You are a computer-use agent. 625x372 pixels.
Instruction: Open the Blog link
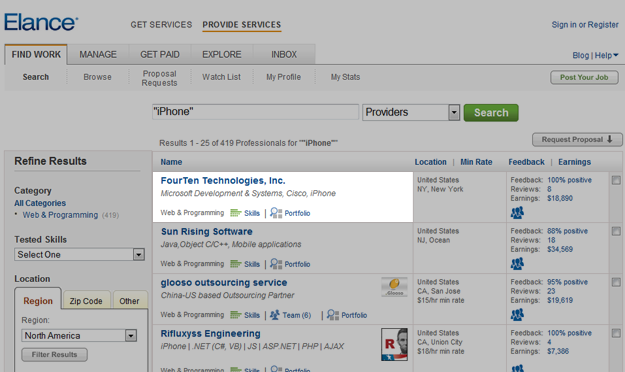580,55
